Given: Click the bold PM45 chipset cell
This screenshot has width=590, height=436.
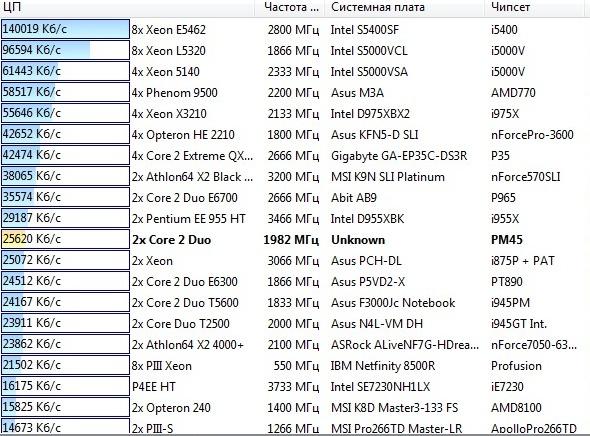Looking at the screenshot, I should (x=507, y=240).
